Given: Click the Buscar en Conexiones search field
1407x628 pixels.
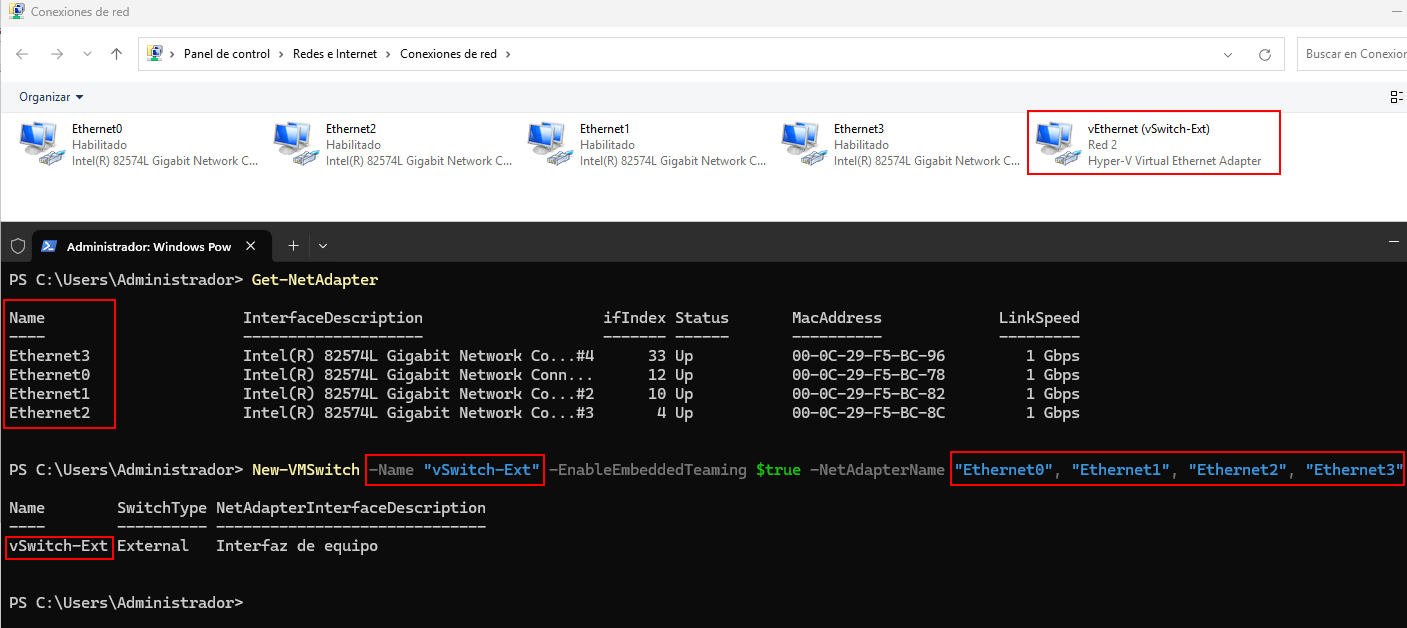Looking at the screenshot, I should coord(1351,54).
